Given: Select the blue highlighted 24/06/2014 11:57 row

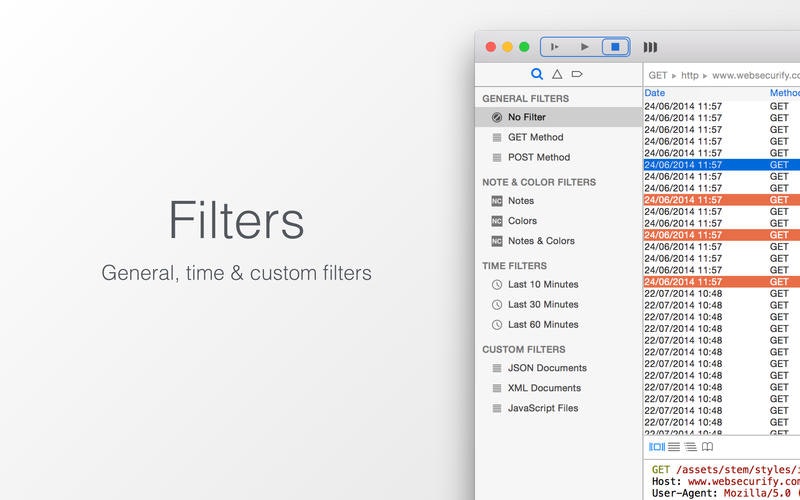Looking at the screenshot, I should [721, 165].
